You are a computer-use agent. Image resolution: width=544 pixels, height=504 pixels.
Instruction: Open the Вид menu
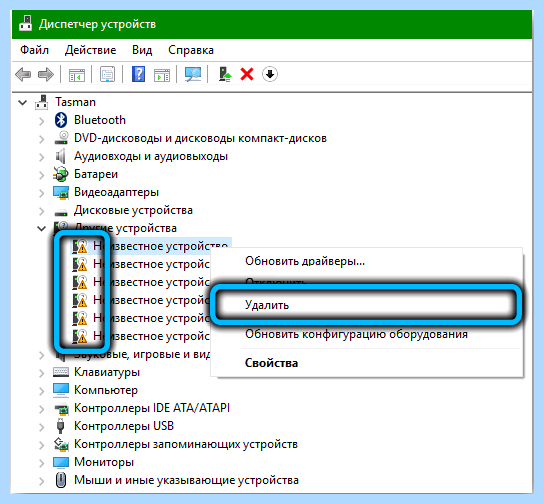pos(142,50)
